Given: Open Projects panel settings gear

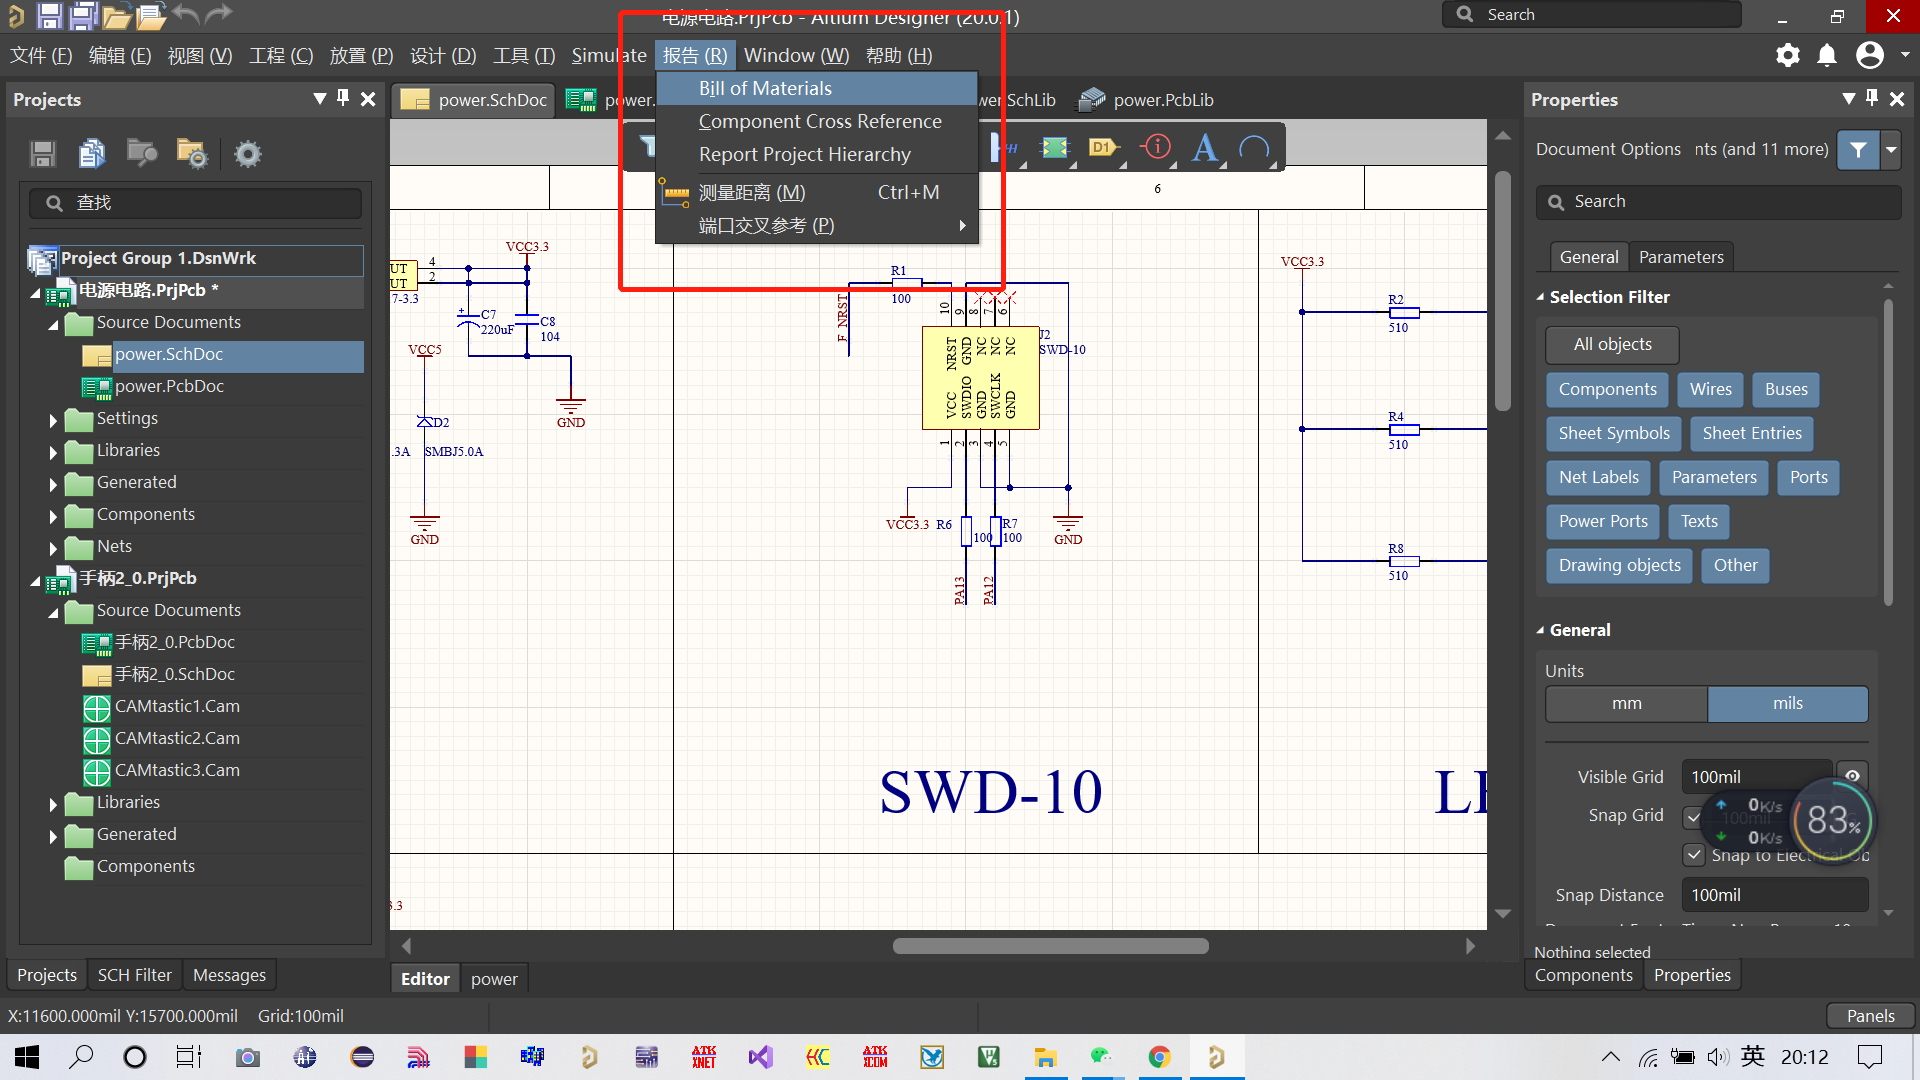Looking at the screenshot, I should (x=247, y=153).
